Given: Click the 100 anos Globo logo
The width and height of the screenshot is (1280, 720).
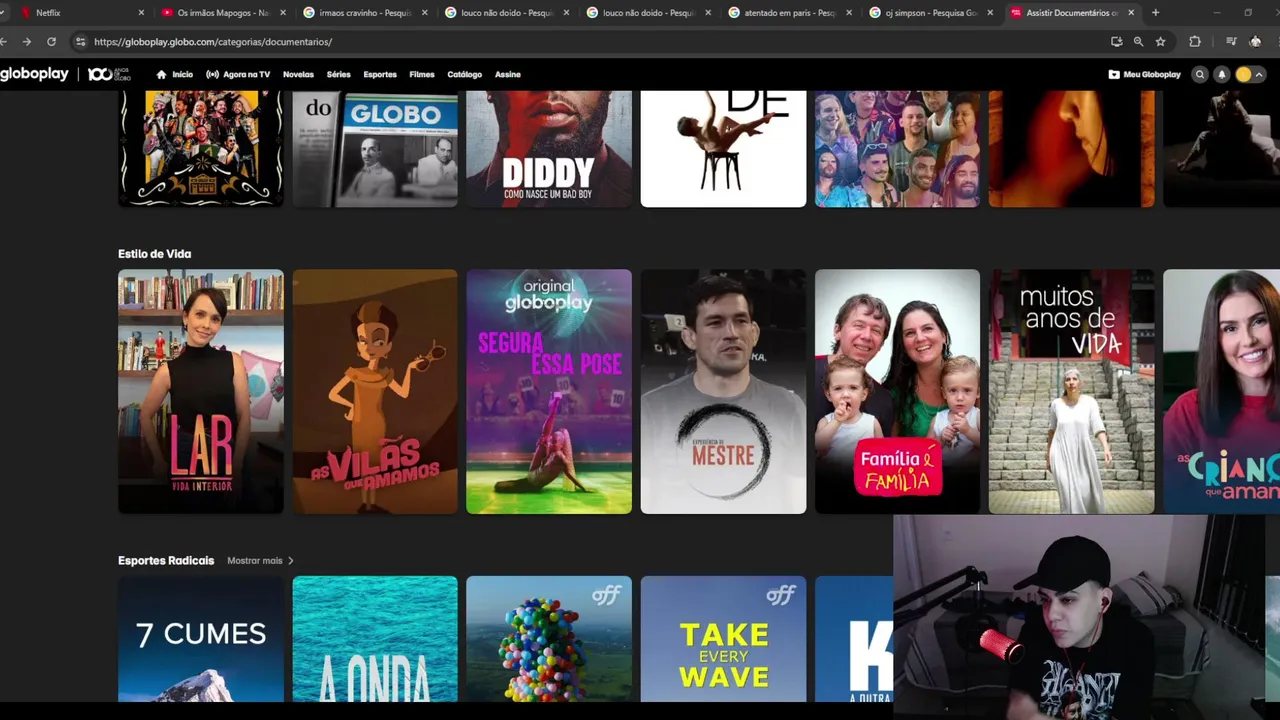Looking at the screenshot, I should 109,74.
